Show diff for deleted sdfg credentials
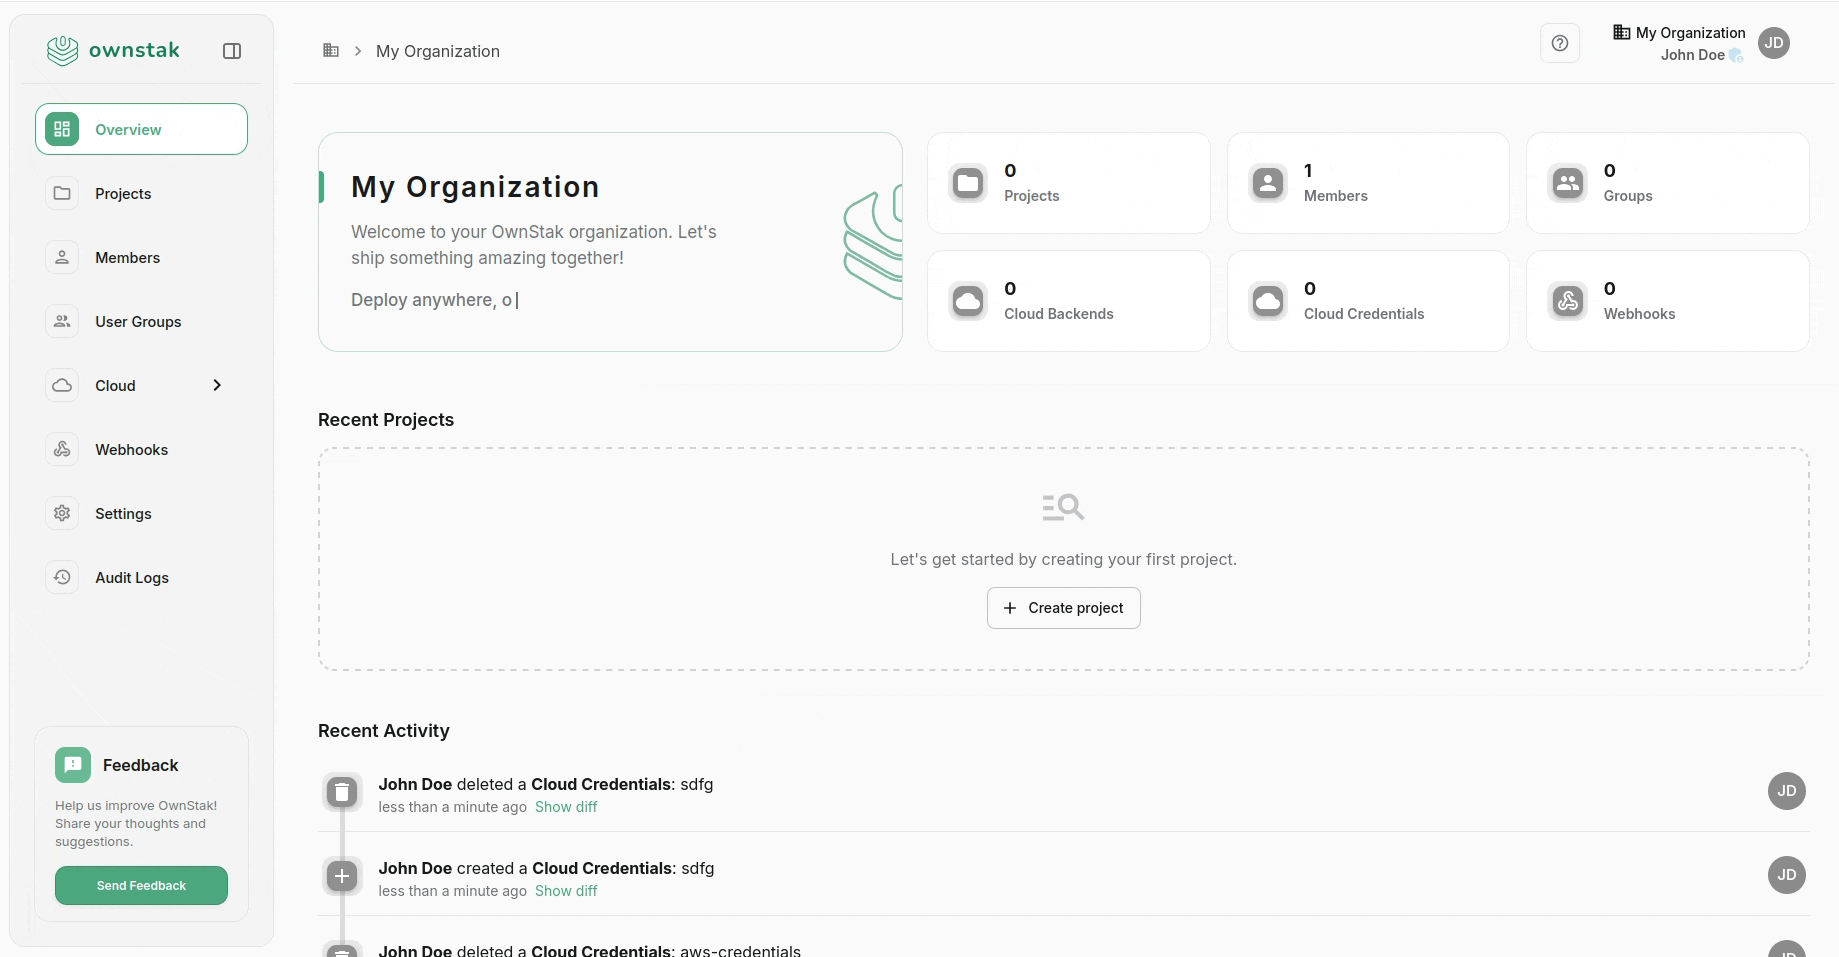The width and height of the screenshot is (1839, 957). [566, 807]
